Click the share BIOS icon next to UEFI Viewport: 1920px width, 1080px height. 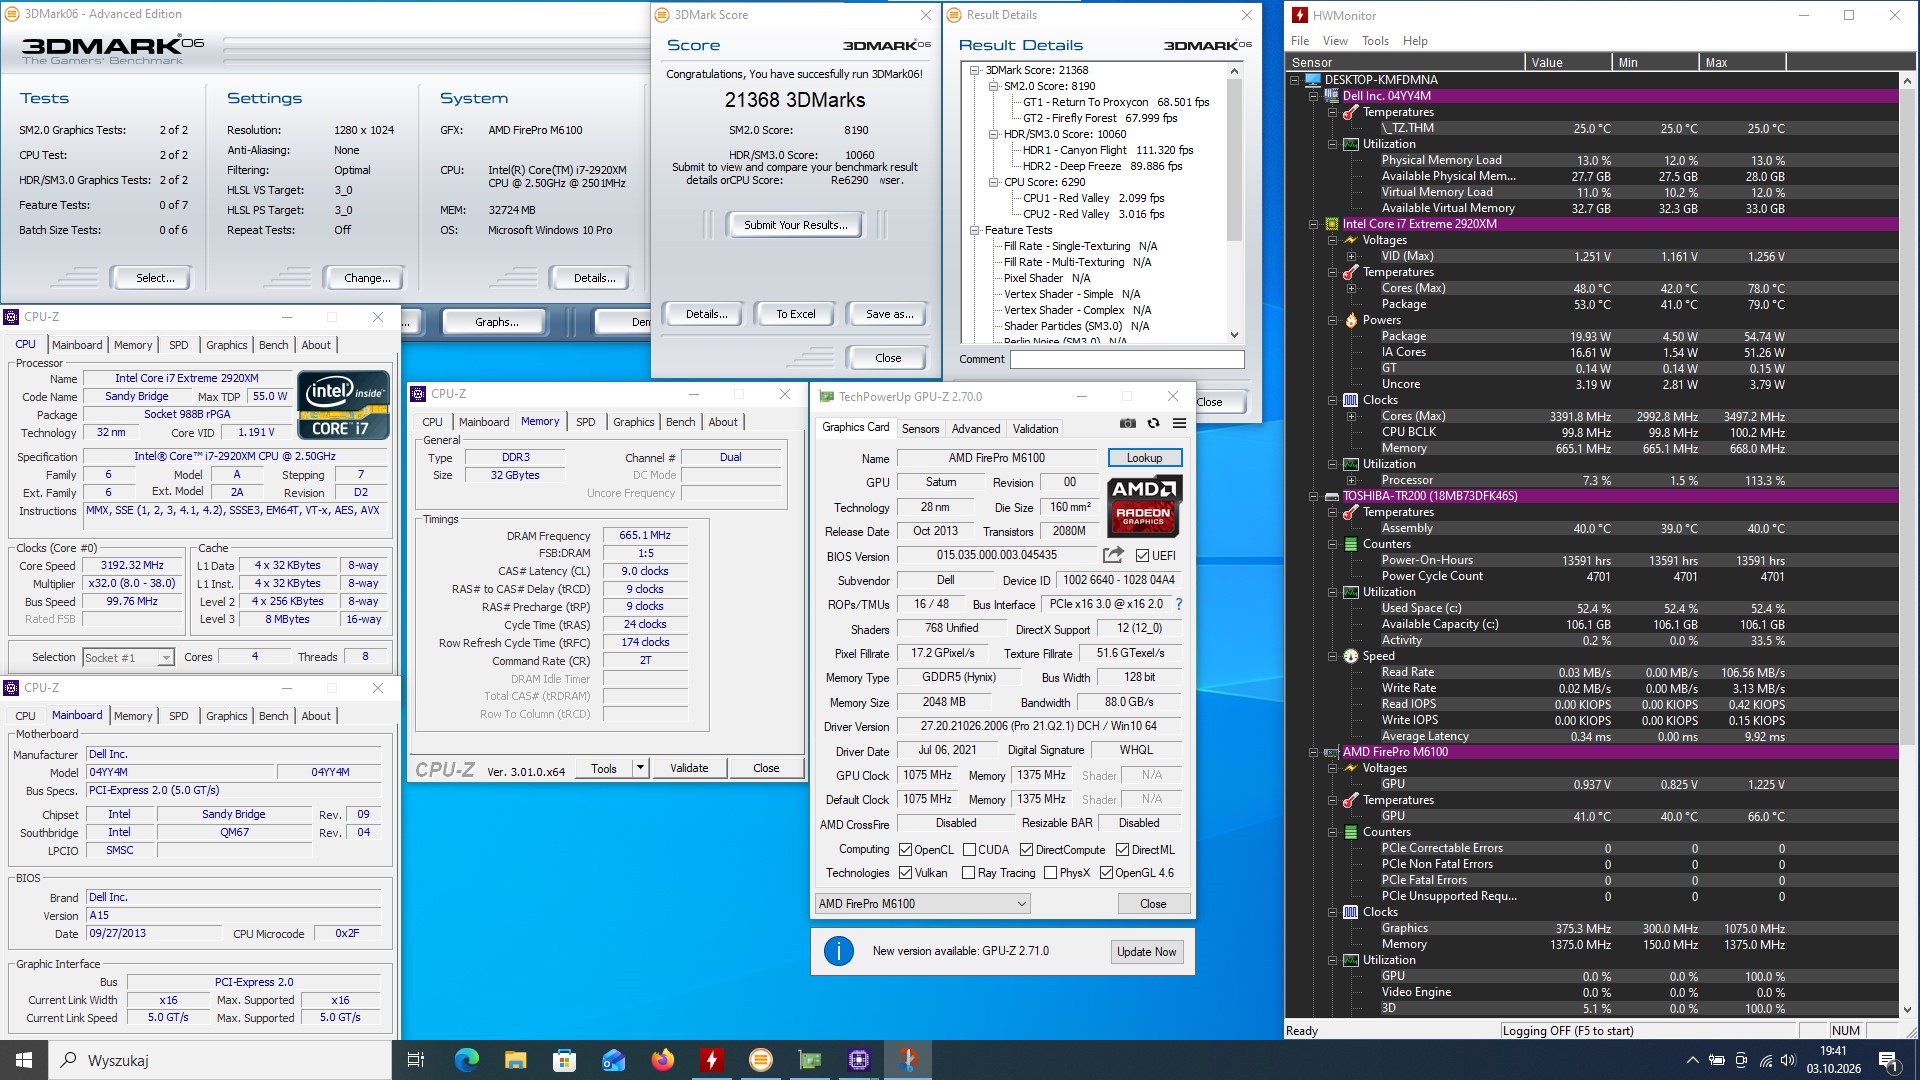1113,554
